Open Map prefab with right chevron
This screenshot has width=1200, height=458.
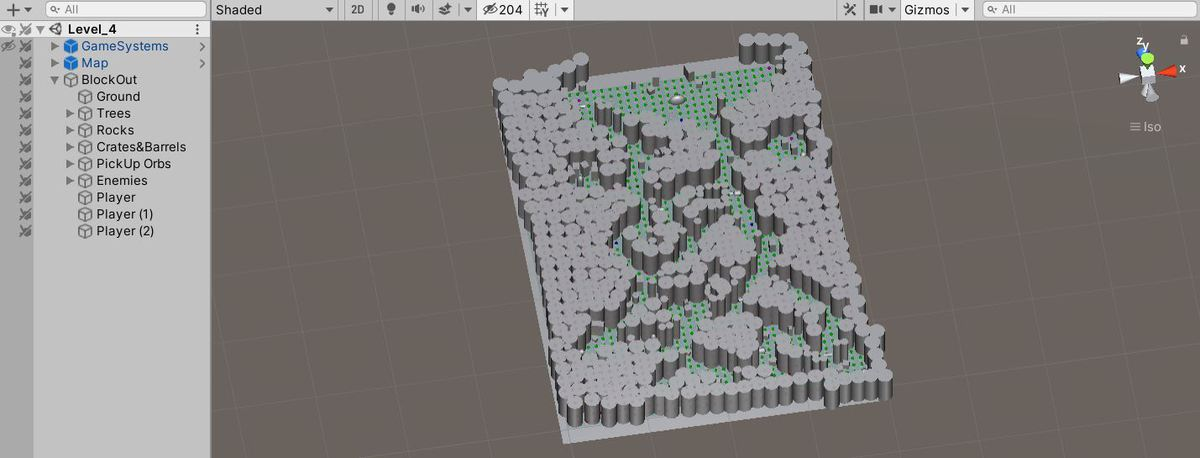pyautogui.click(x=202, y=63)
